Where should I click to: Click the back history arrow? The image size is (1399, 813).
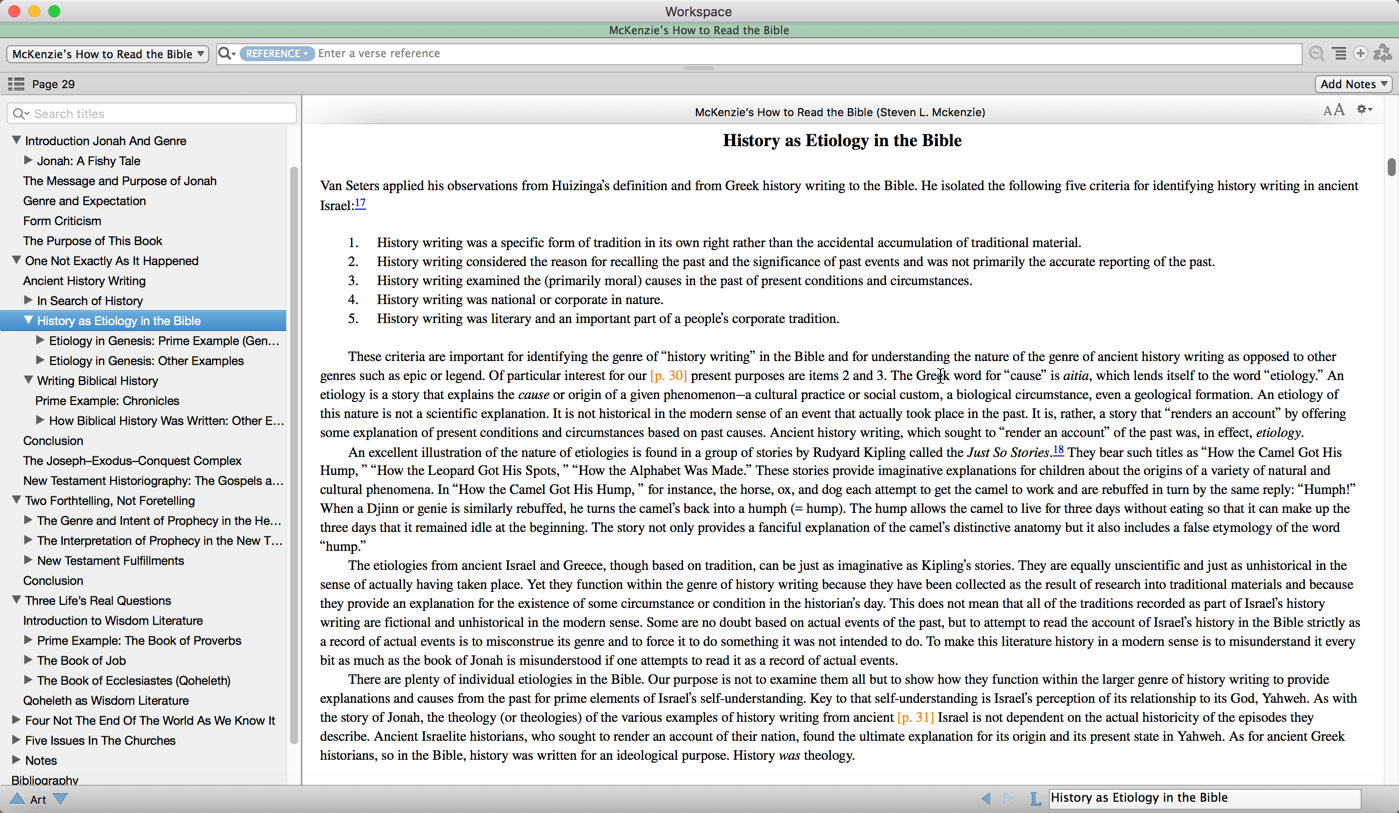pos(986,798)
